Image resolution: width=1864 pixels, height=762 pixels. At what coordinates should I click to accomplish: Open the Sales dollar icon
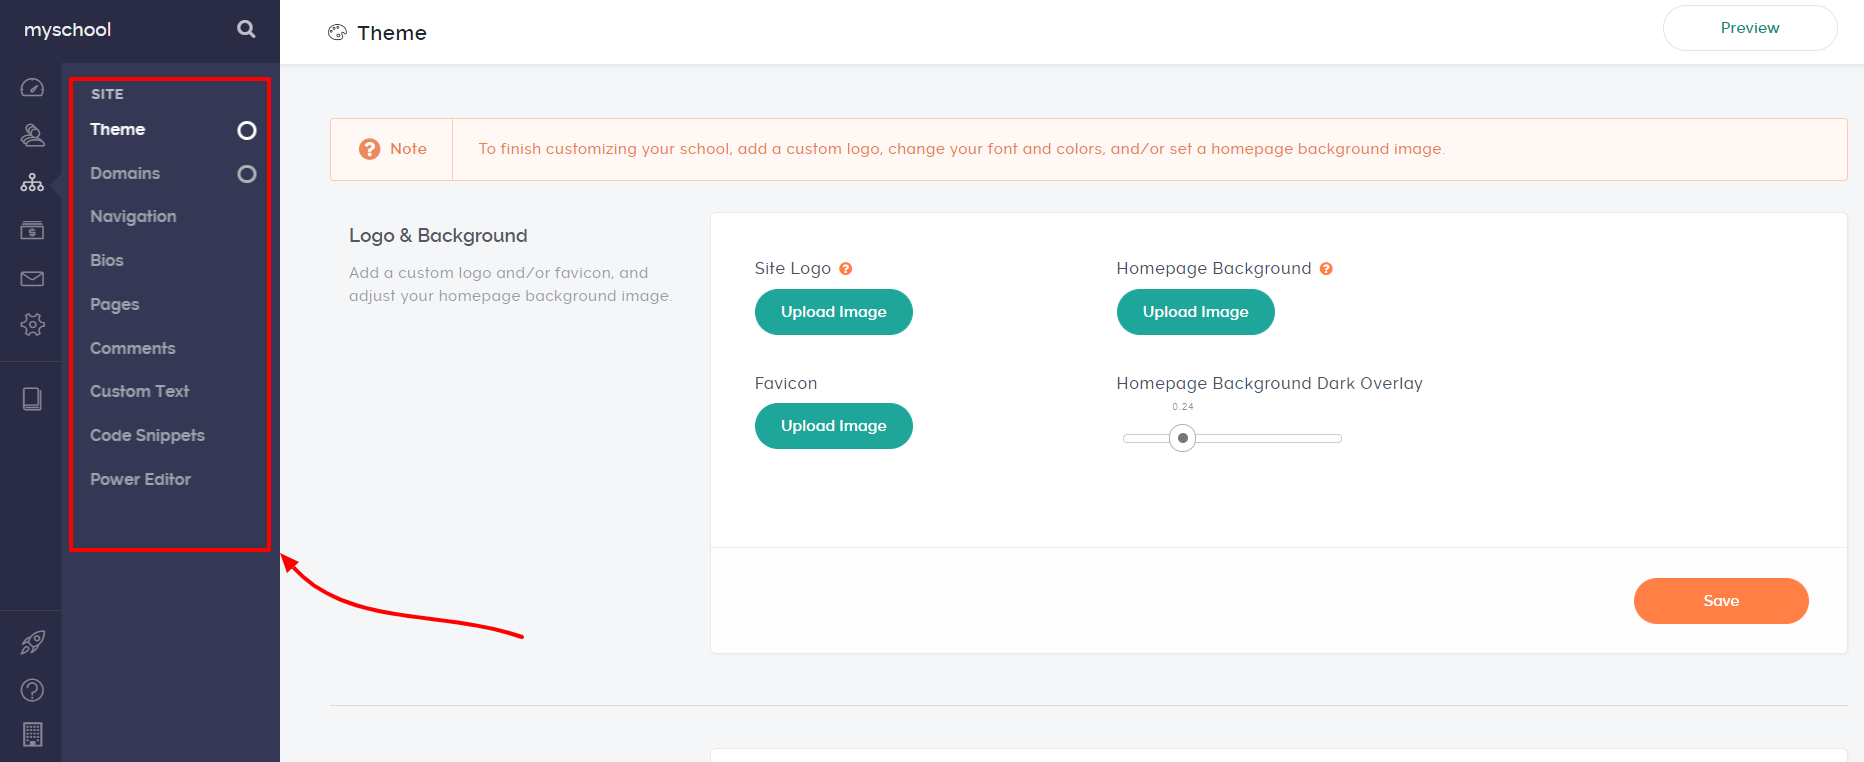point(32,231)
